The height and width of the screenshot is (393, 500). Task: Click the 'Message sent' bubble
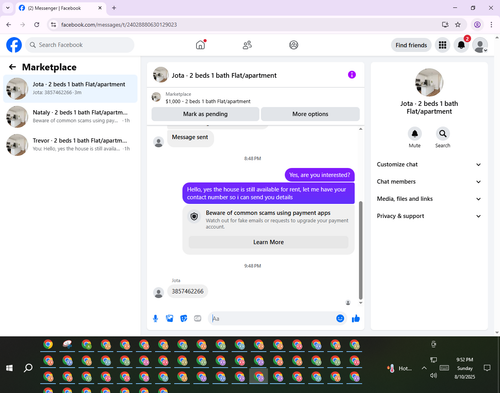coord(190,137)
